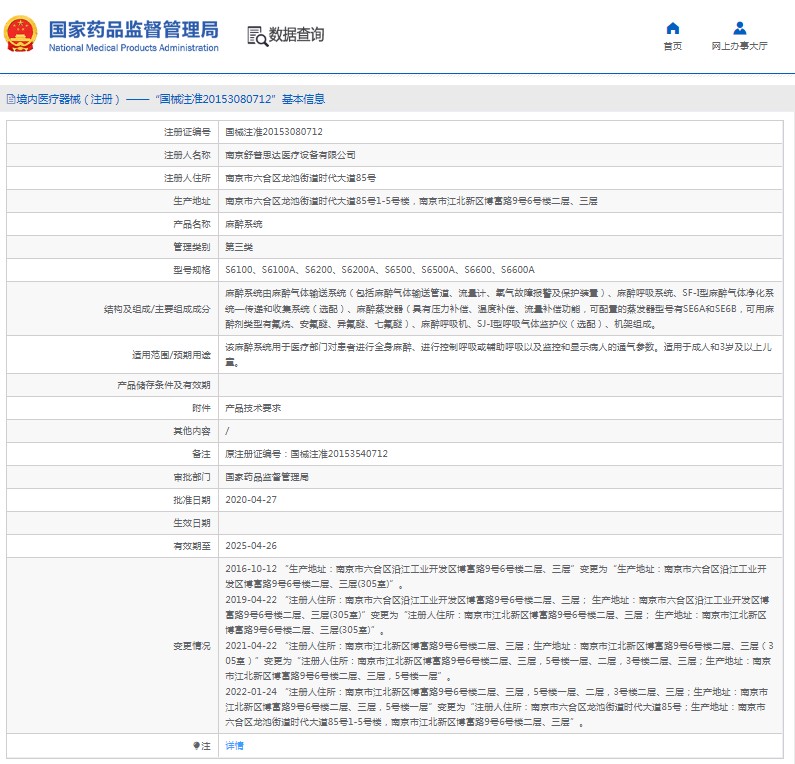Click the 产品储存条件及有效期 label

(x=164, y=385)
